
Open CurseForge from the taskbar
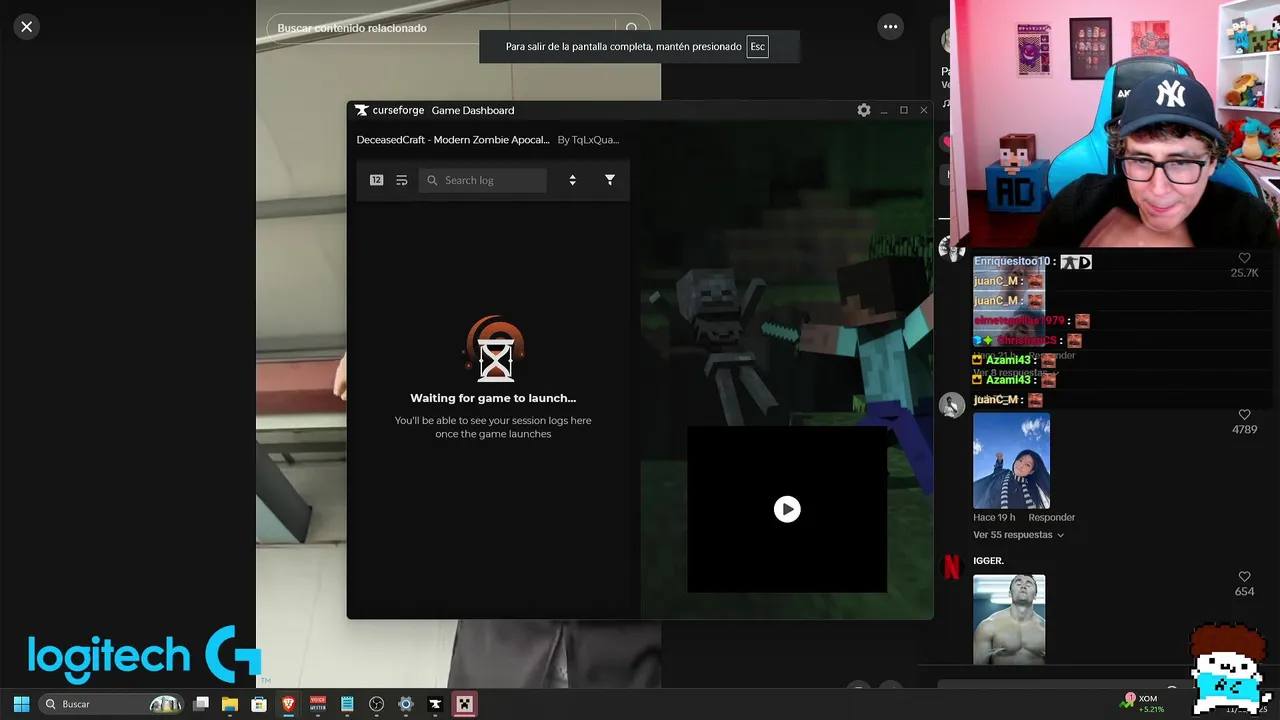(435, 704)
